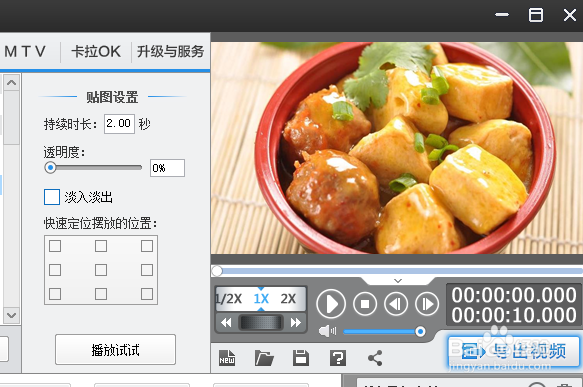The width and height of the screenshot is (583, 387).
Task: Click the rewind double-arrow icon
Action: point(226,322)
